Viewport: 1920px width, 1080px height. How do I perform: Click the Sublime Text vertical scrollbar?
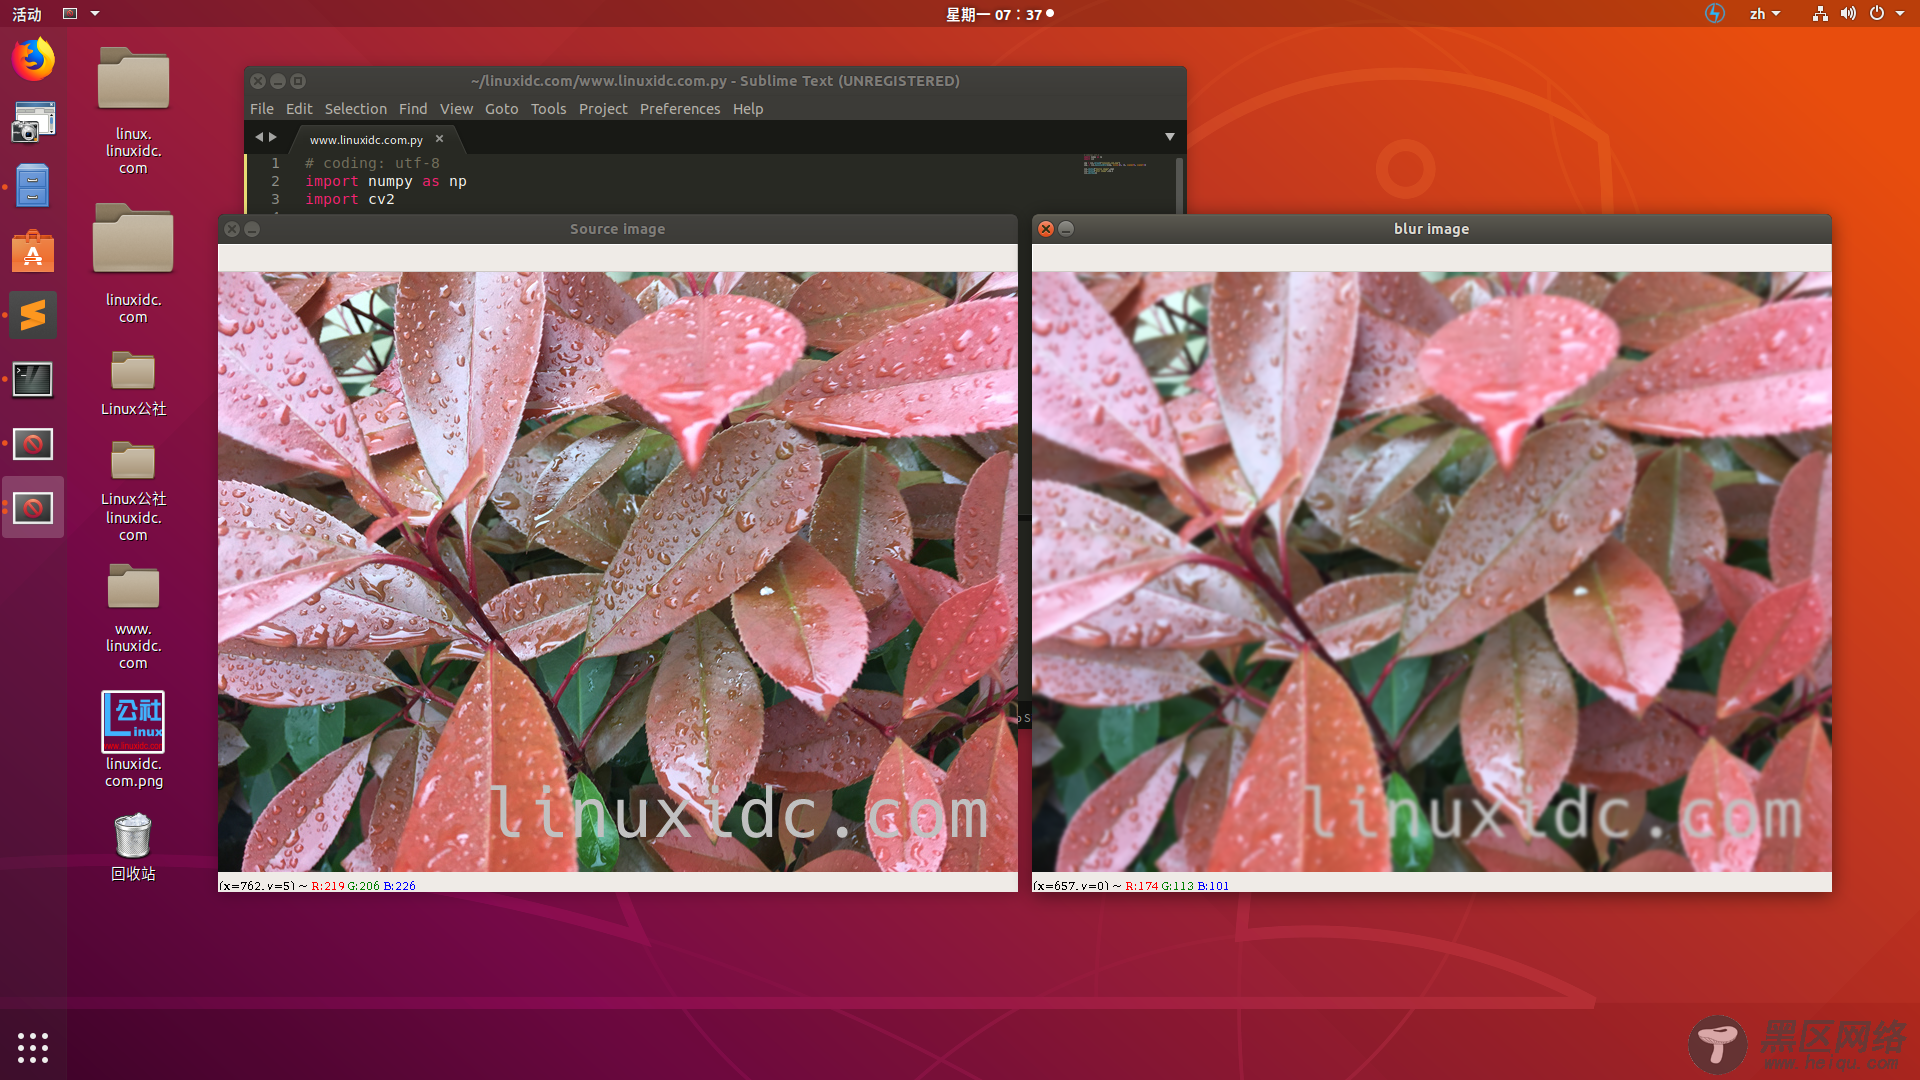point(1180,184)
